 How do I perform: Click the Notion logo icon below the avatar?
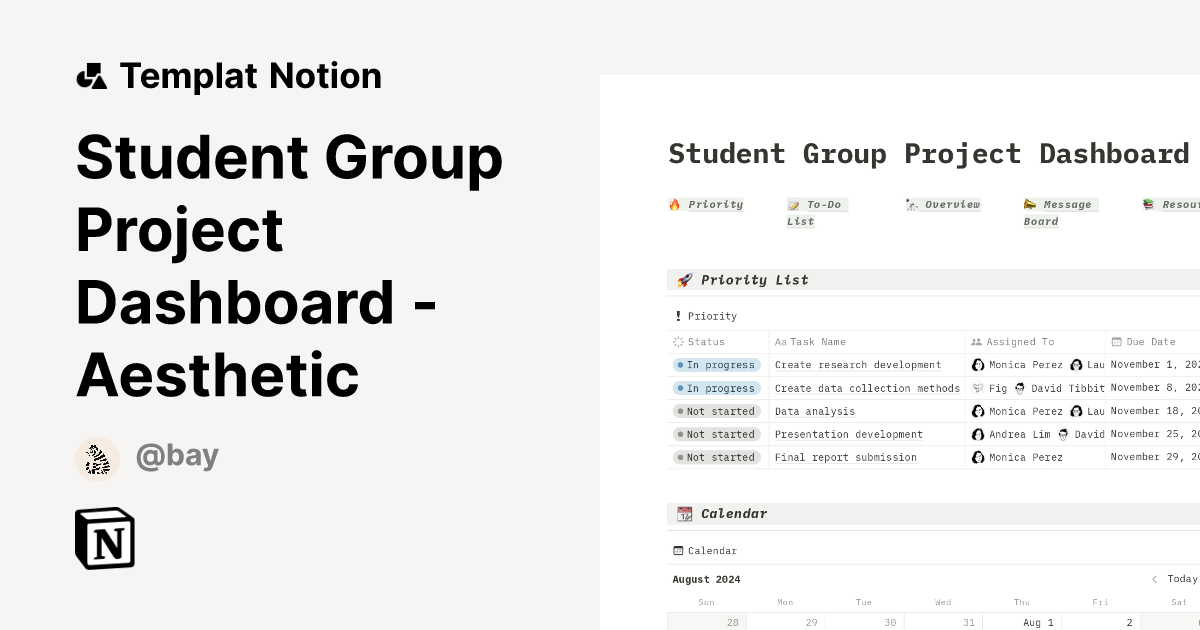[104, 538]
